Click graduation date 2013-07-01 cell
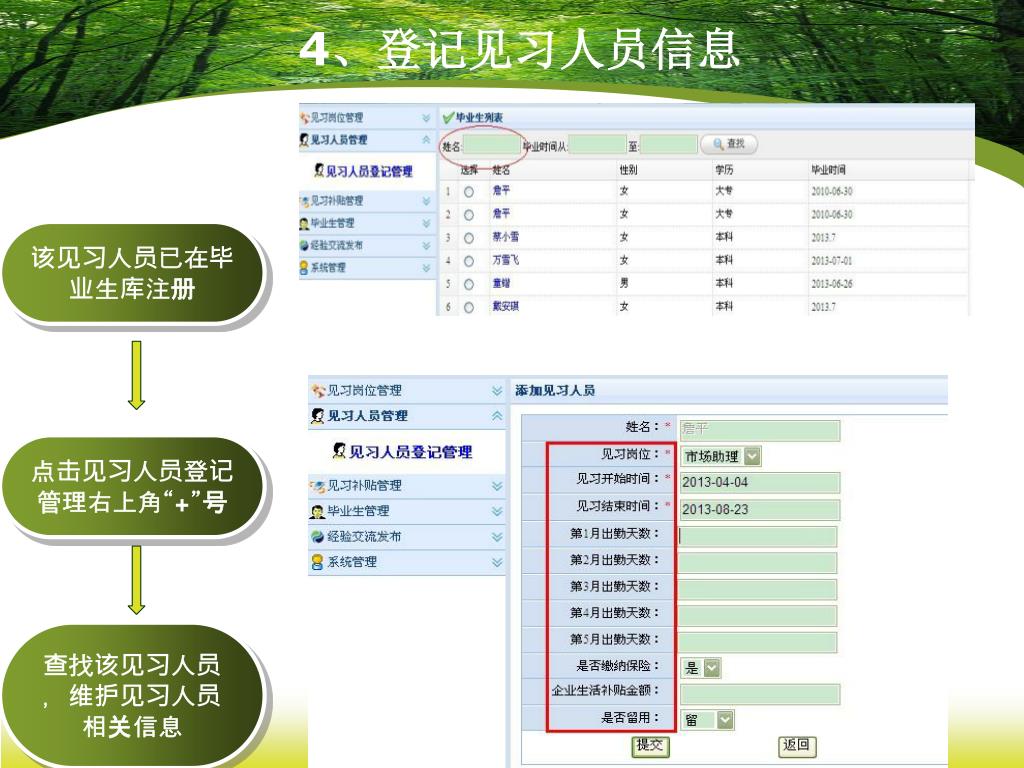Image resolution: width=1024 pixels, height=768 pixels. point(832,261)
